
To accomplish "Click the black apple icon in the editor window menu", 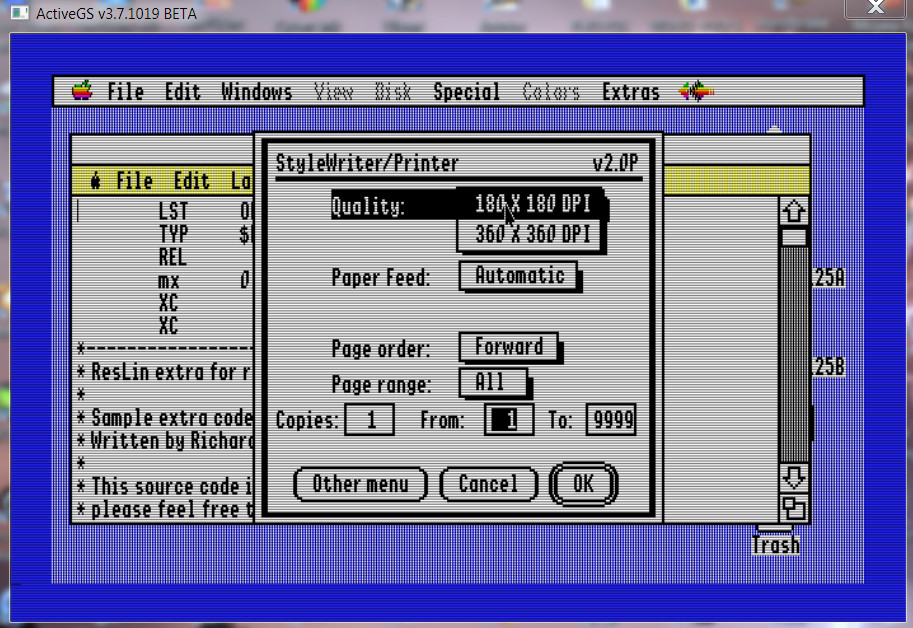I will [x=95, y=181].
